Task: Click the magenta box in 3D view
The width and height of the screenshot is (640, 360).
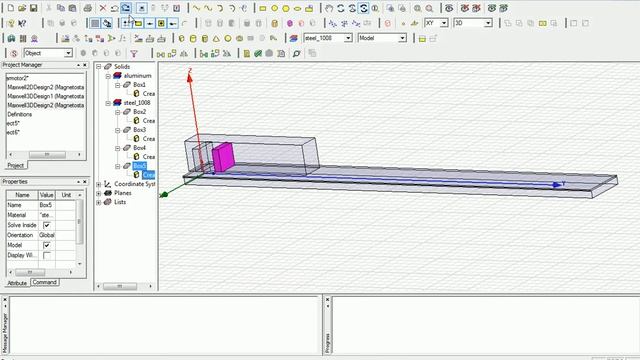Action: pyautogui.click(x=223, y=157)
